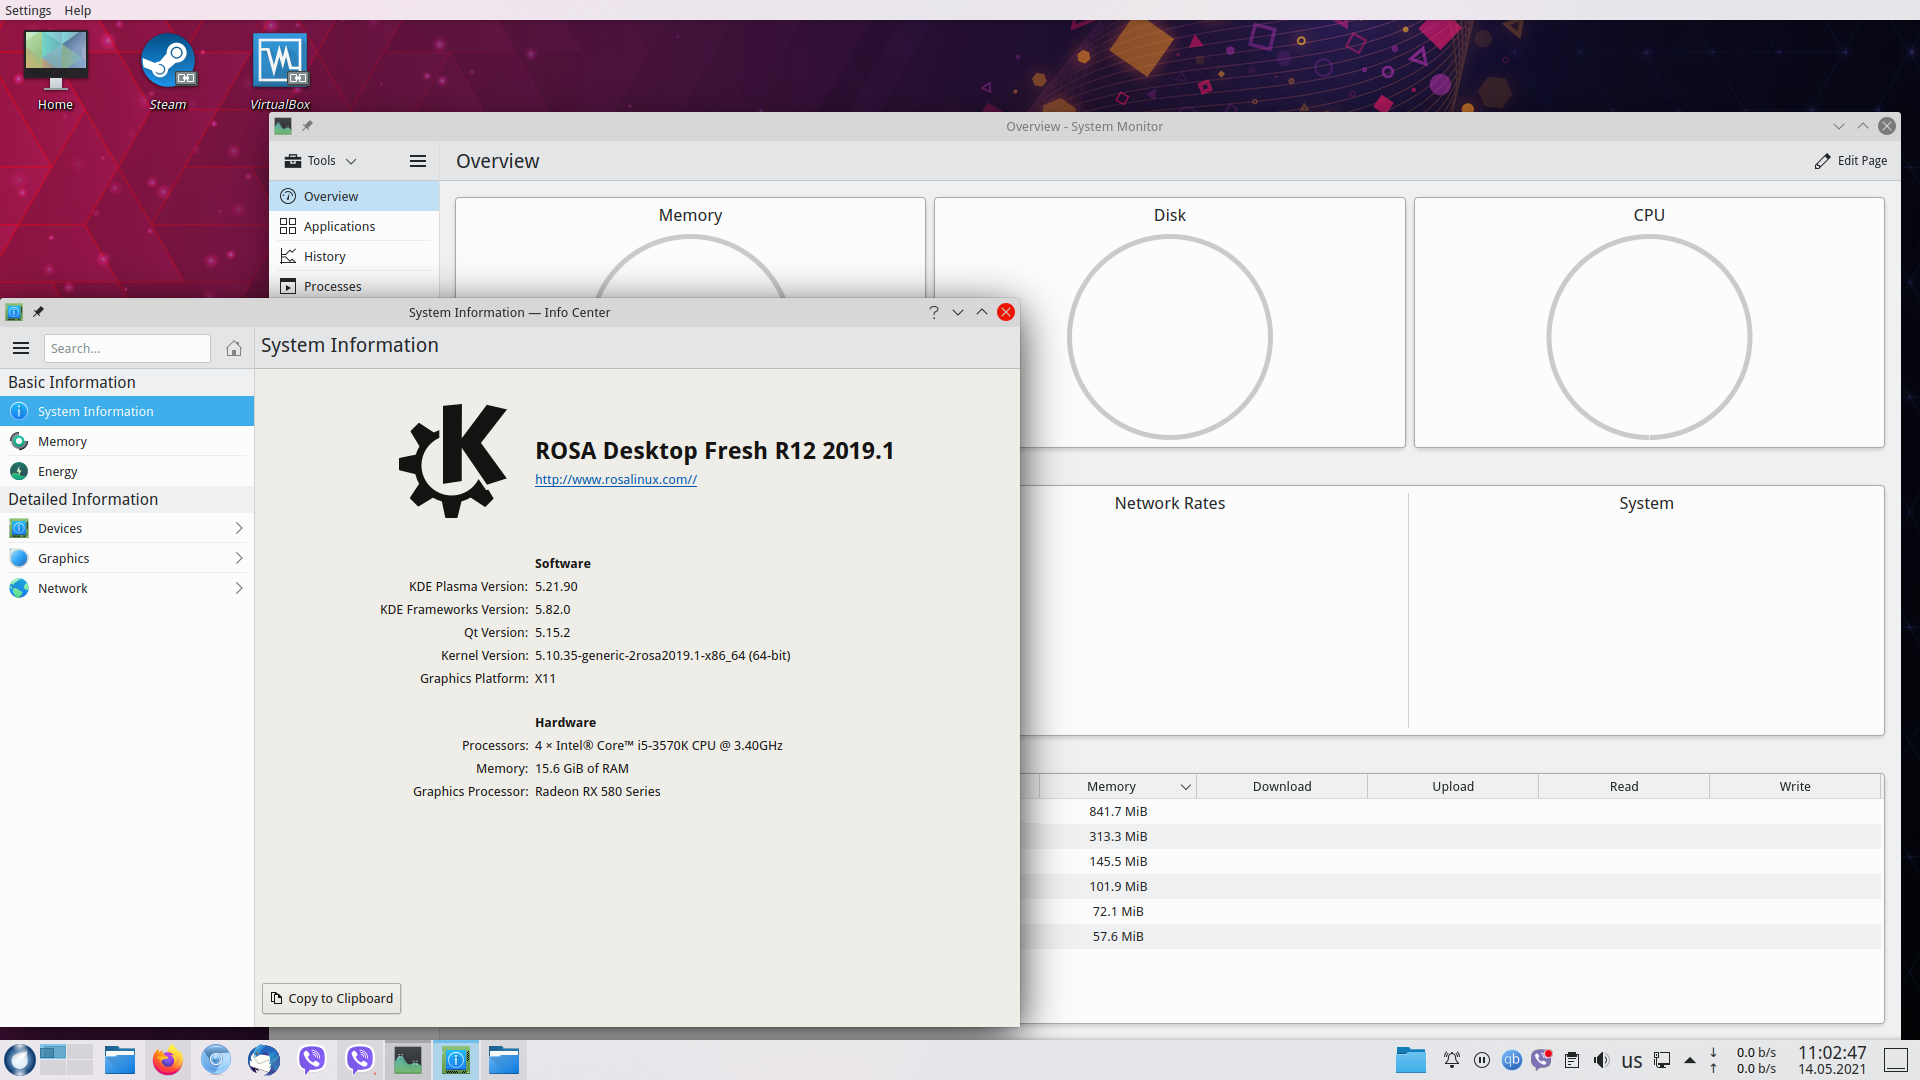Open the rosalinux.com link
The image size is (1920, 1080).
[615, 479]
